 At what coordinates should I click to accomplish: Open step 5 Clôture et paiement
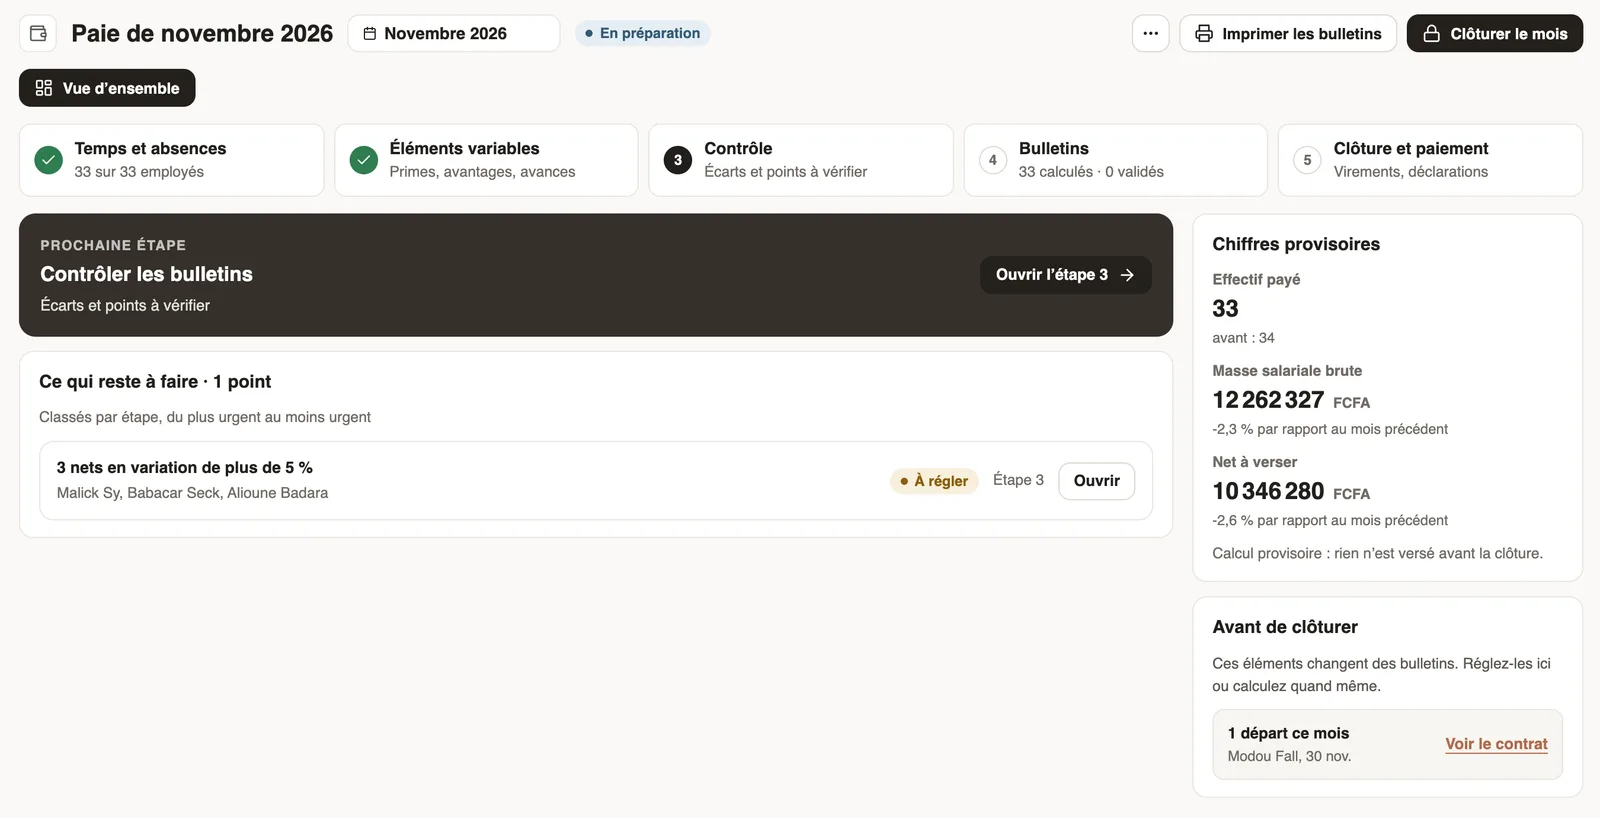click(1430, 160)
